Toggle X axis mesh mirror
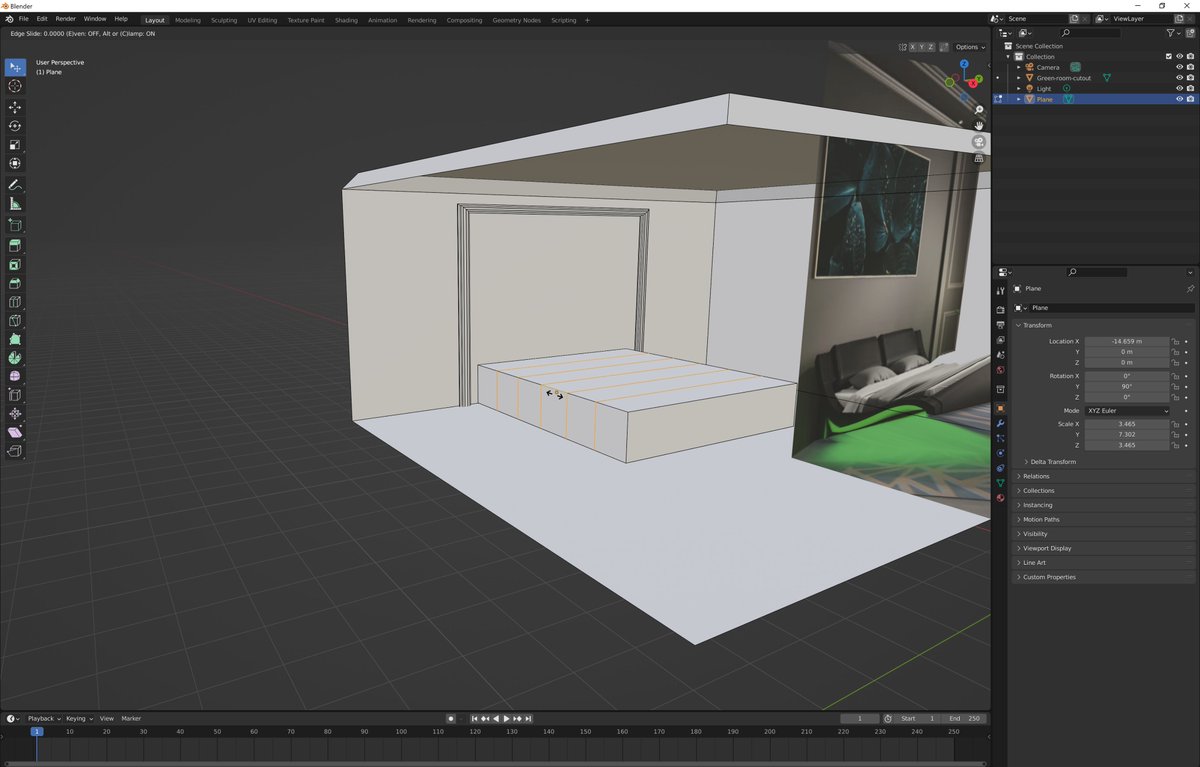Screen dimensions: 1200x767 click(912, 47)
